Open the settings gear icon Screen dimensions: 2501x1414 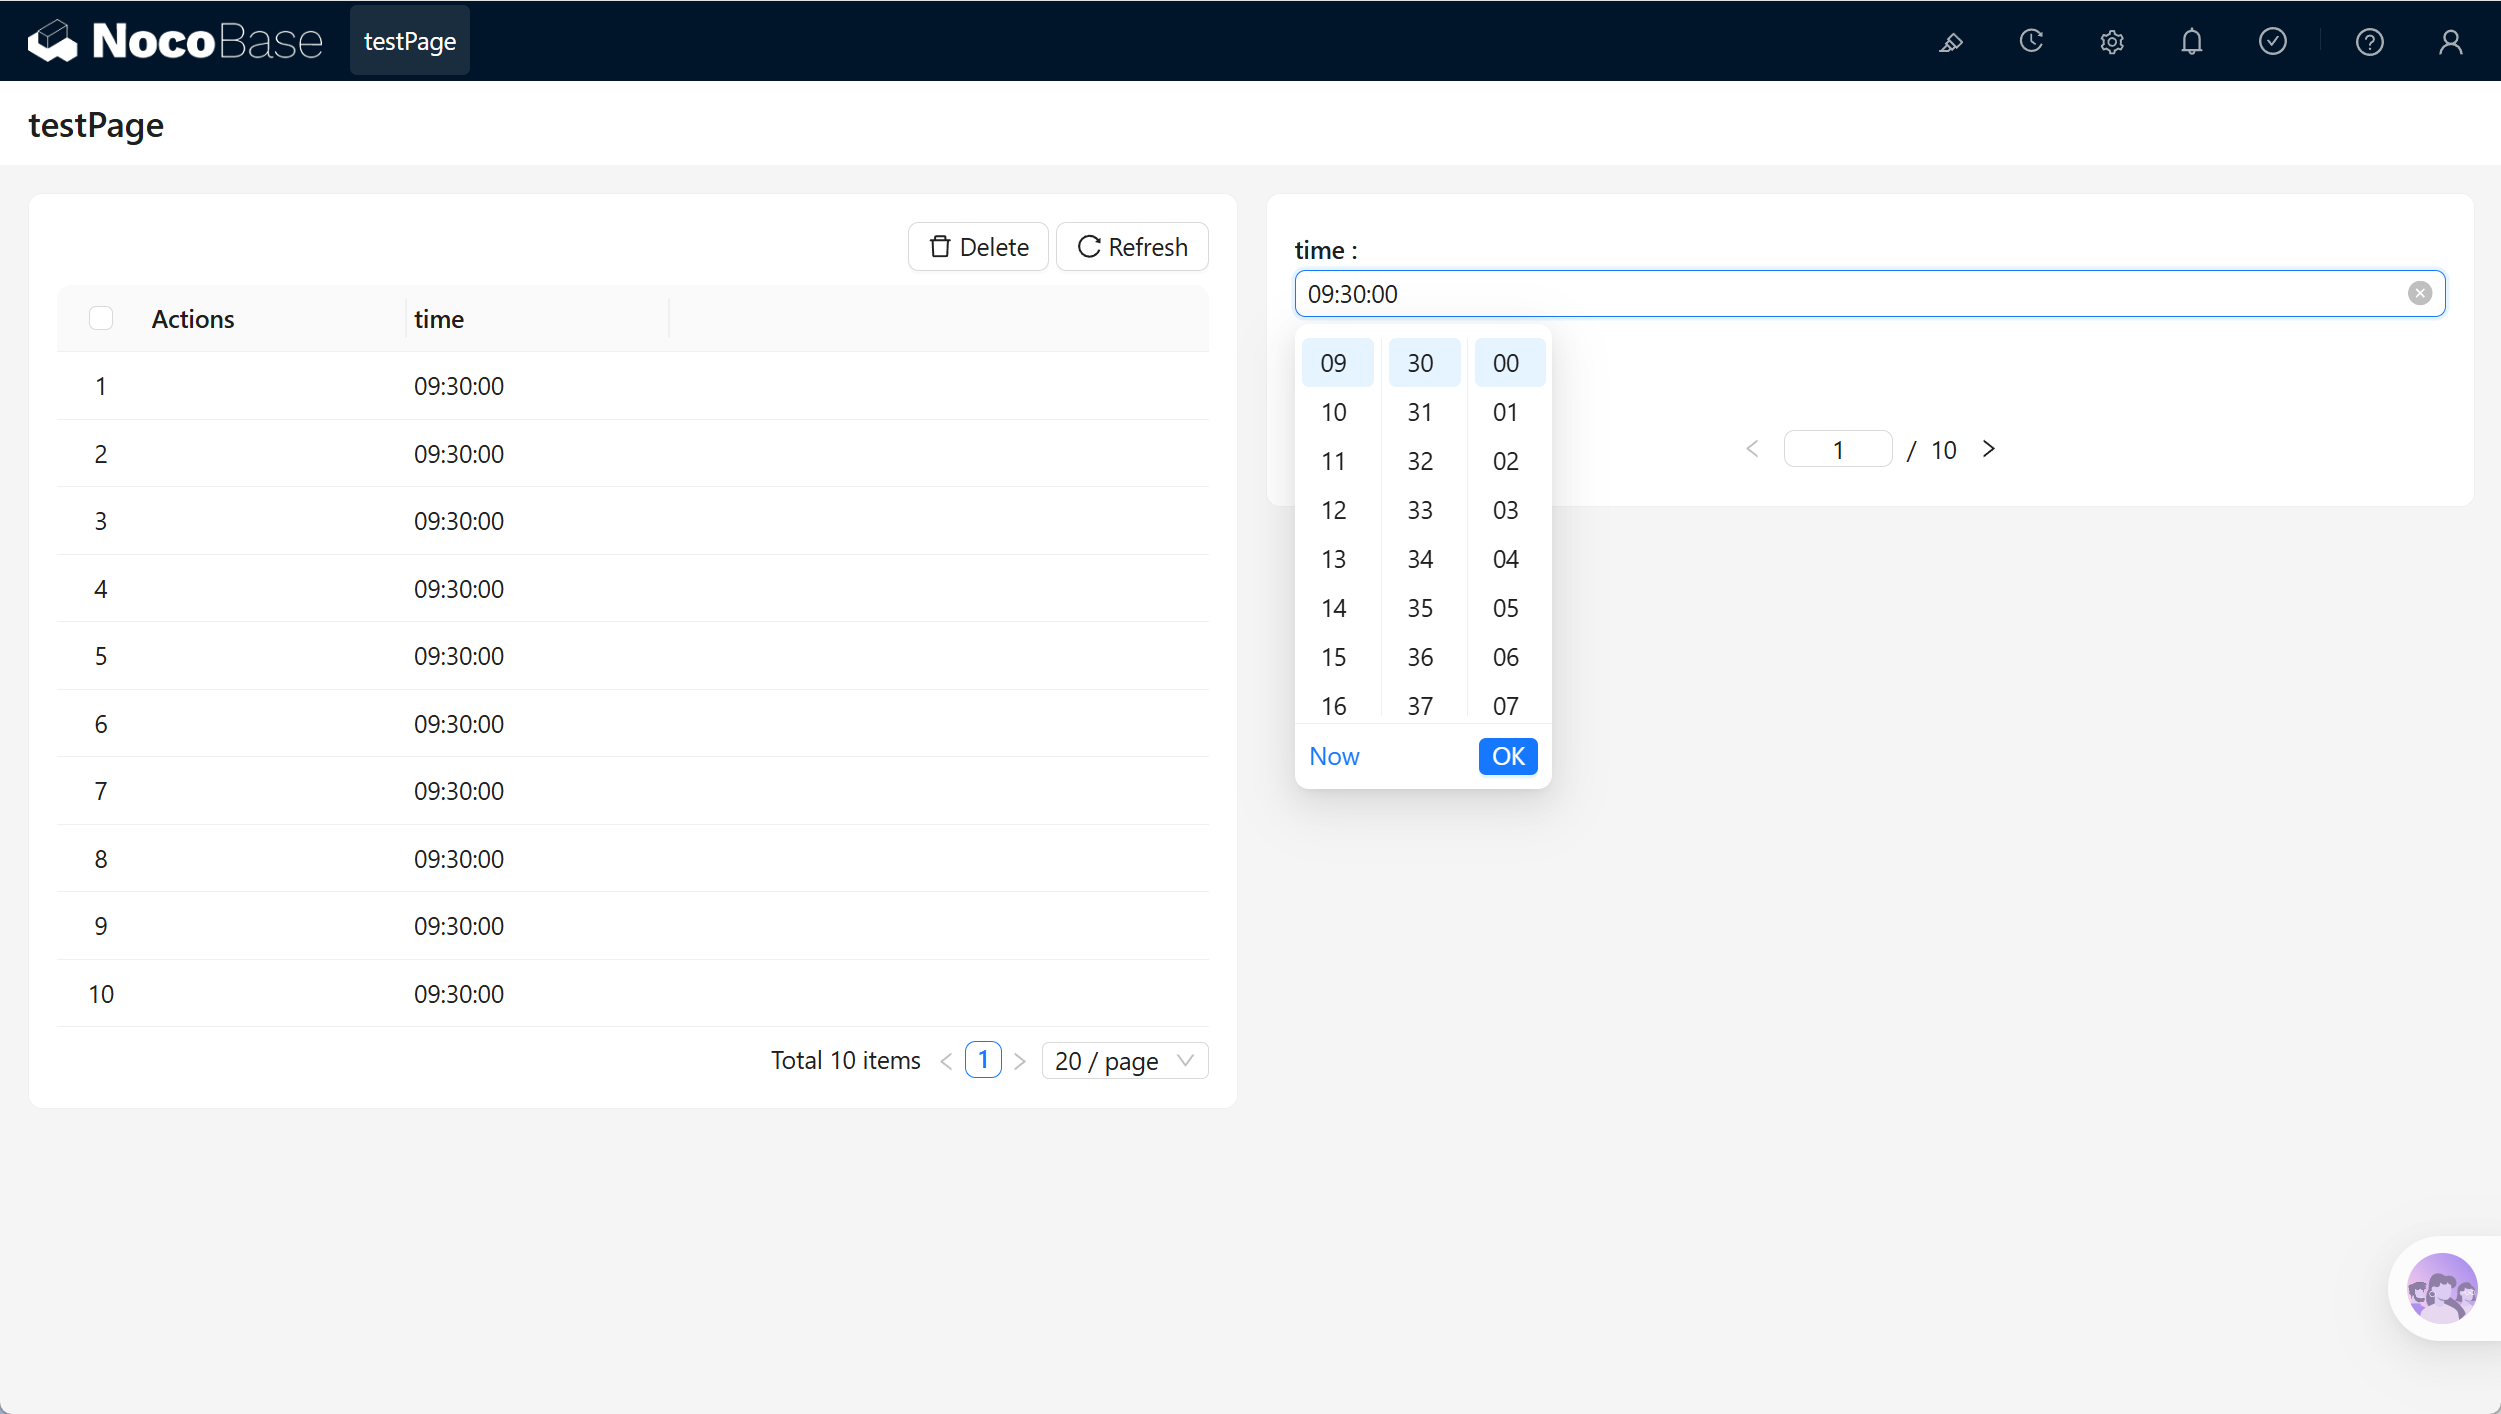2112,42
